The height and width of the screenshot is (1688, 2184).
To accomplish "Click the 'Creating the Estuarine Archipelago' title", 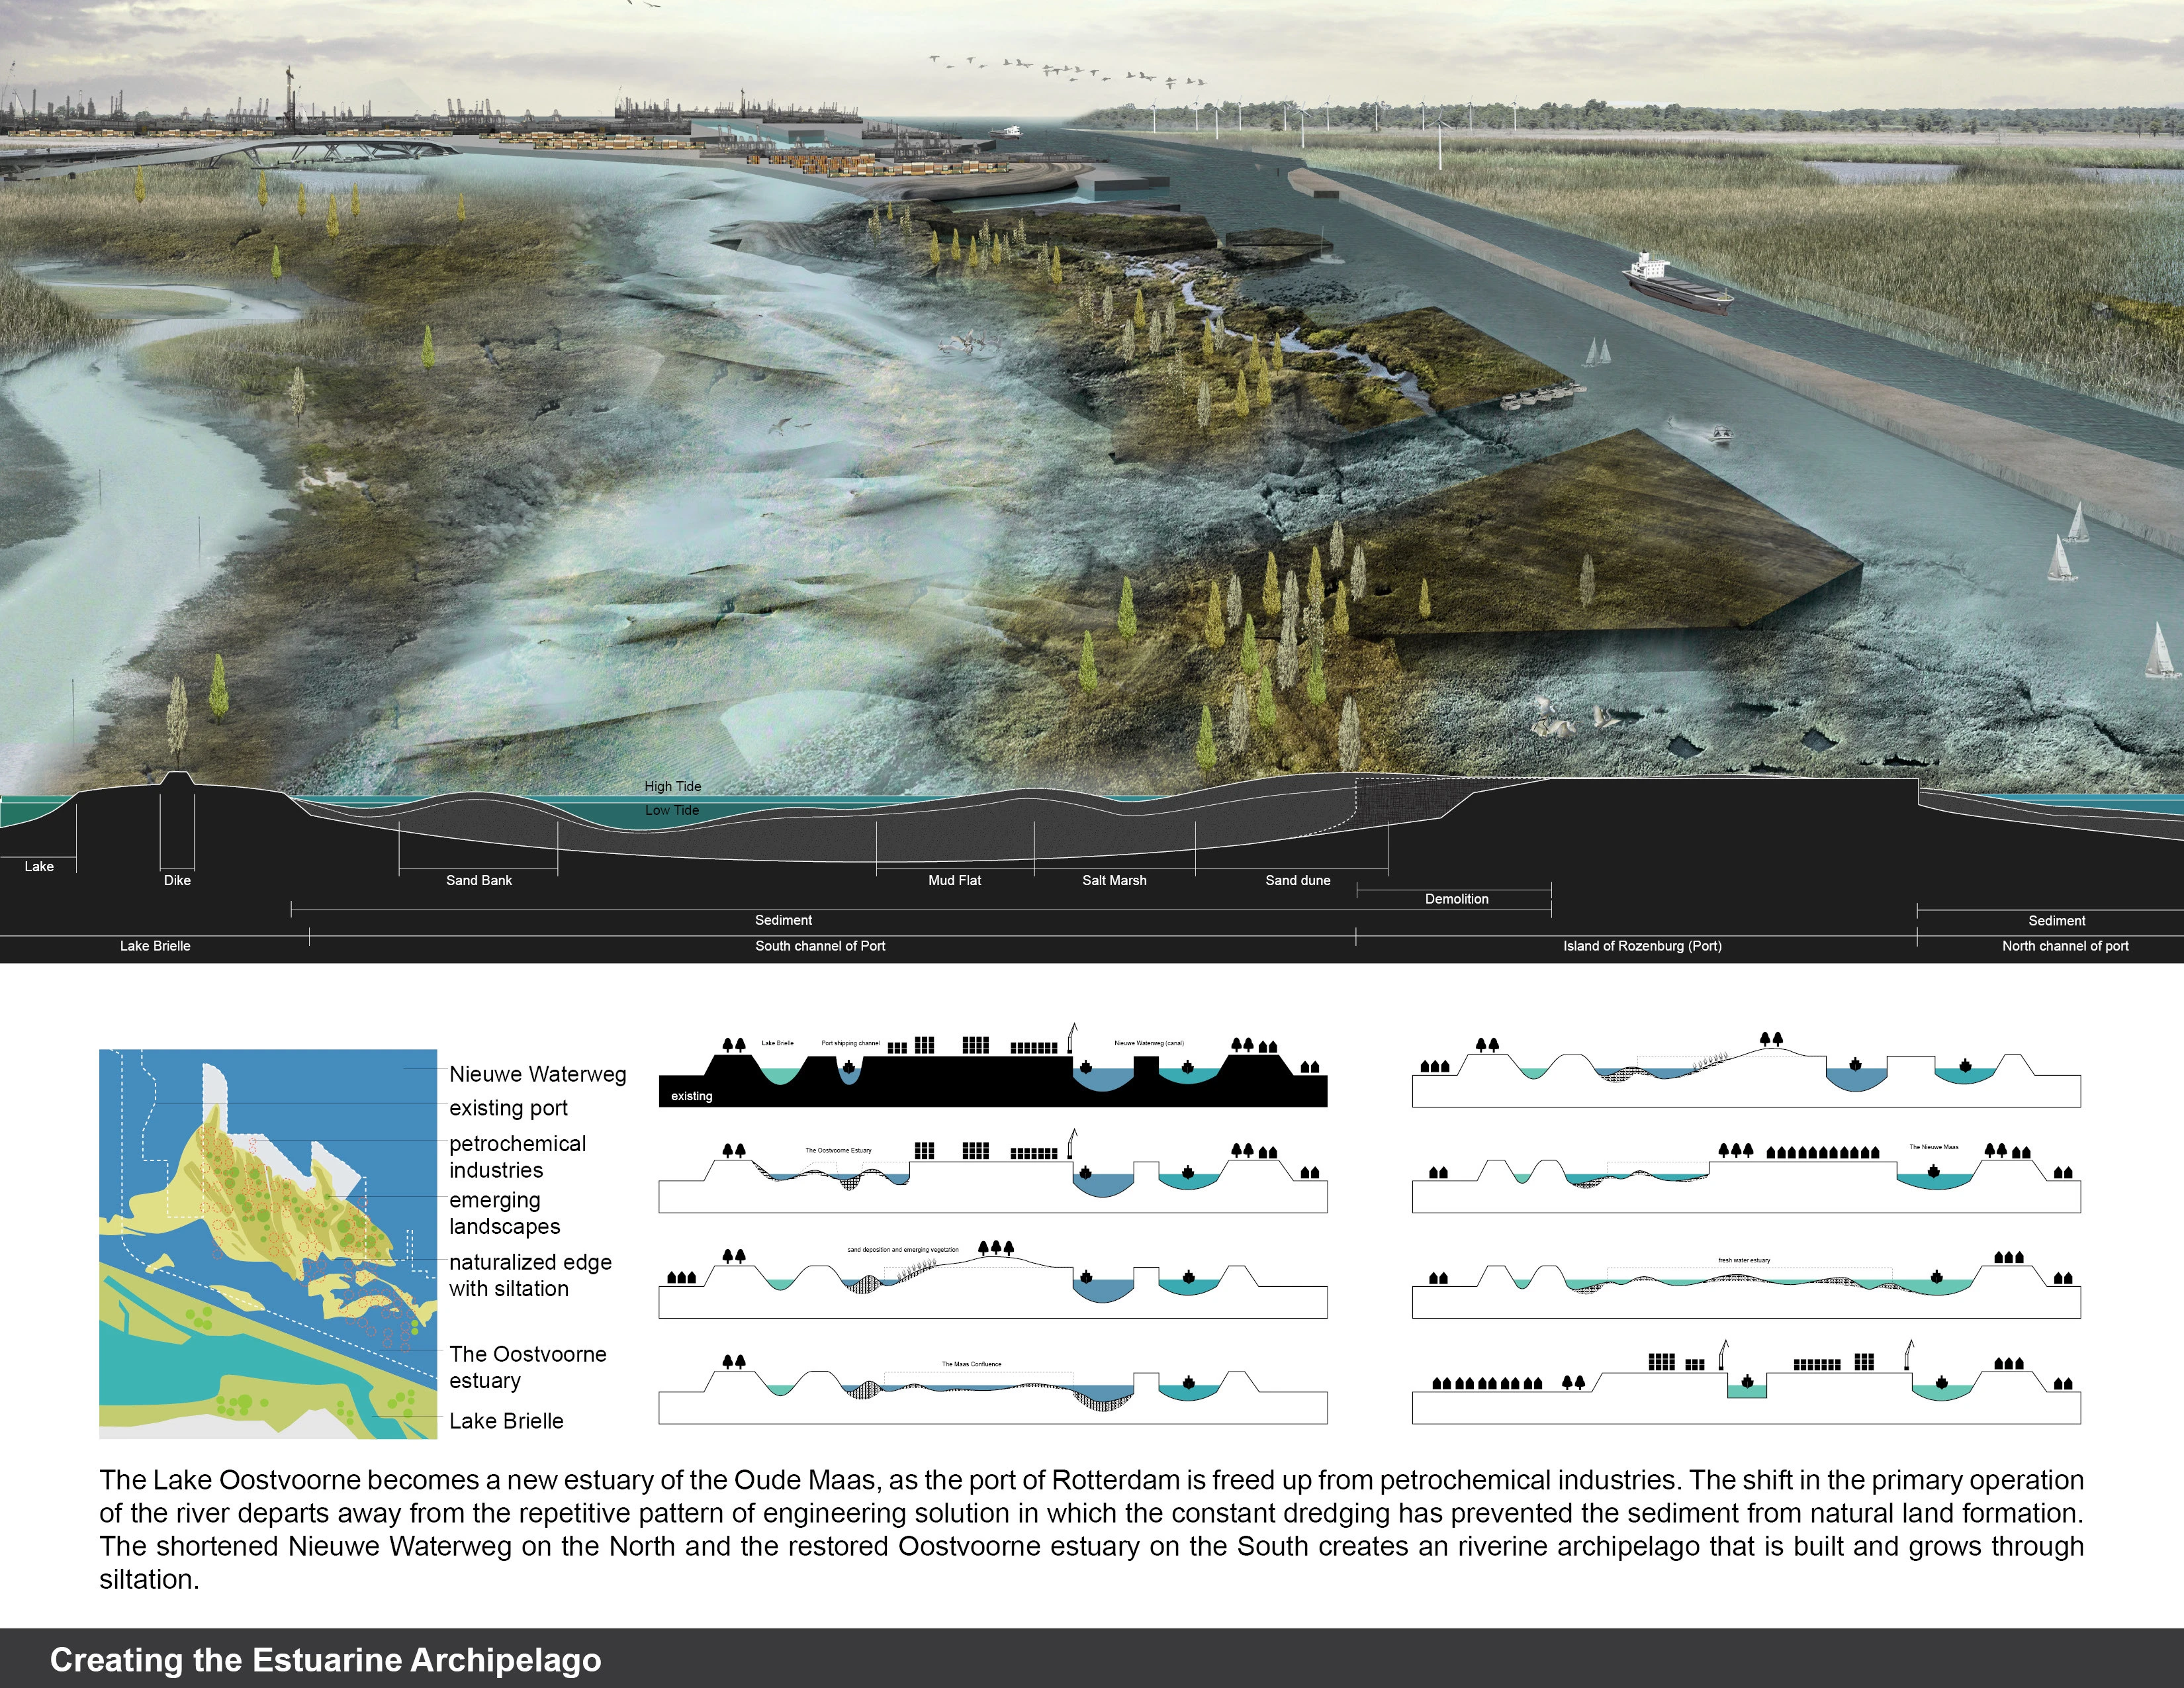I will point(326,1660).
